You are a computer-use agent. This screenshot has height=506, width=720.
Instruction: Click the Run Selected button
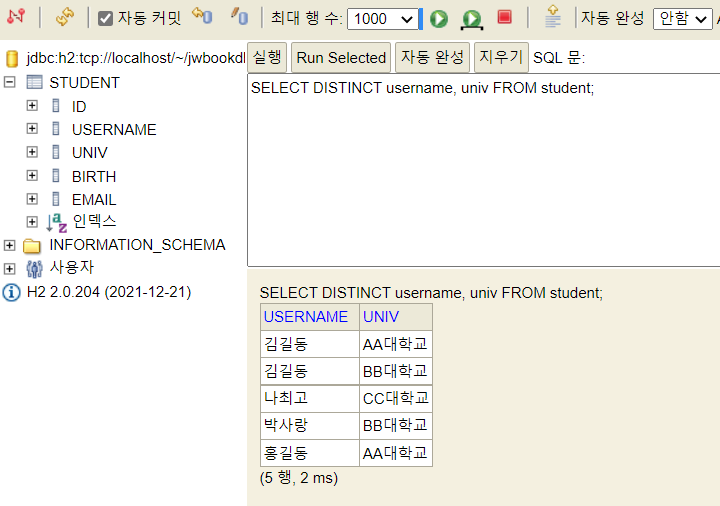click(x=341, y=57)
